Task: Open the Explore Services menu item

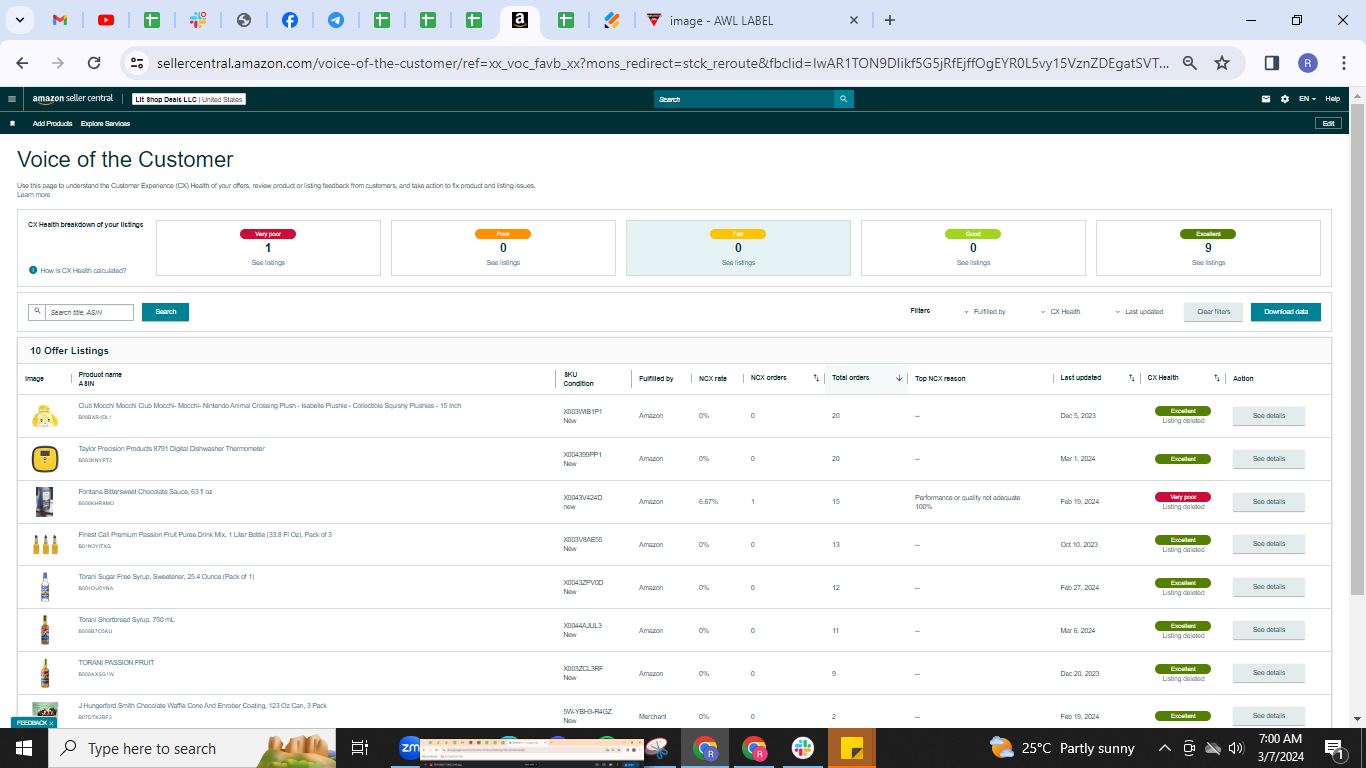Action: (x=105, y=124)
